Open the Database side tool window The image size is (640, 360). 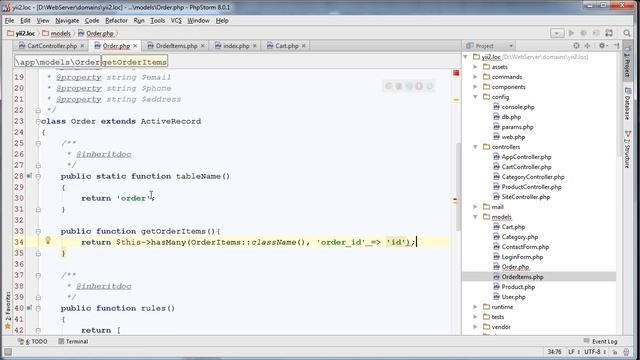627,104
